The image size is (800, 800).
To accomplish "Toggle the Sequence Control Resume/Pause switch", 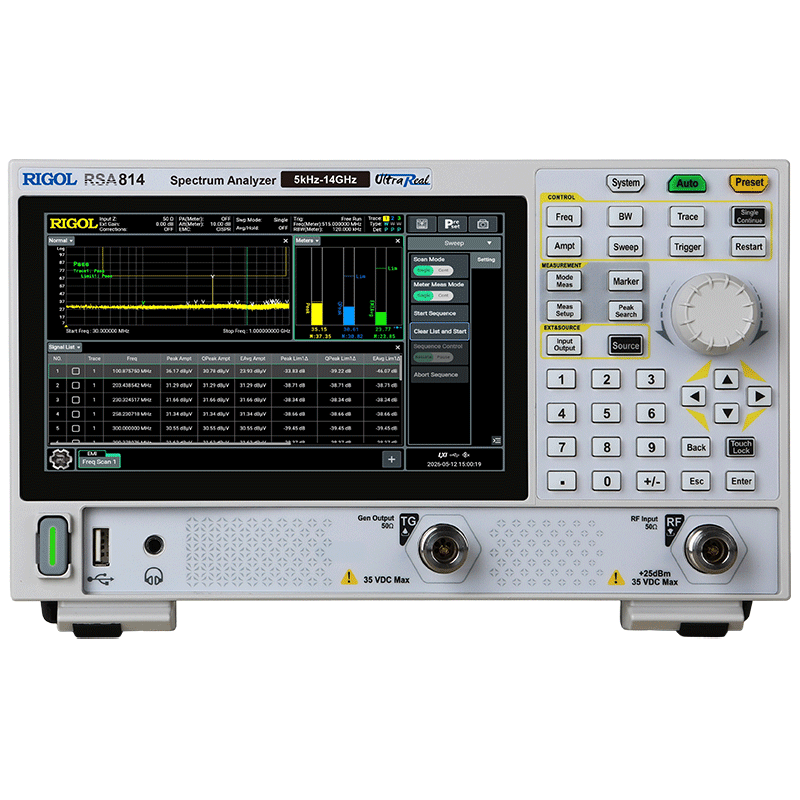I will [433, 357].
